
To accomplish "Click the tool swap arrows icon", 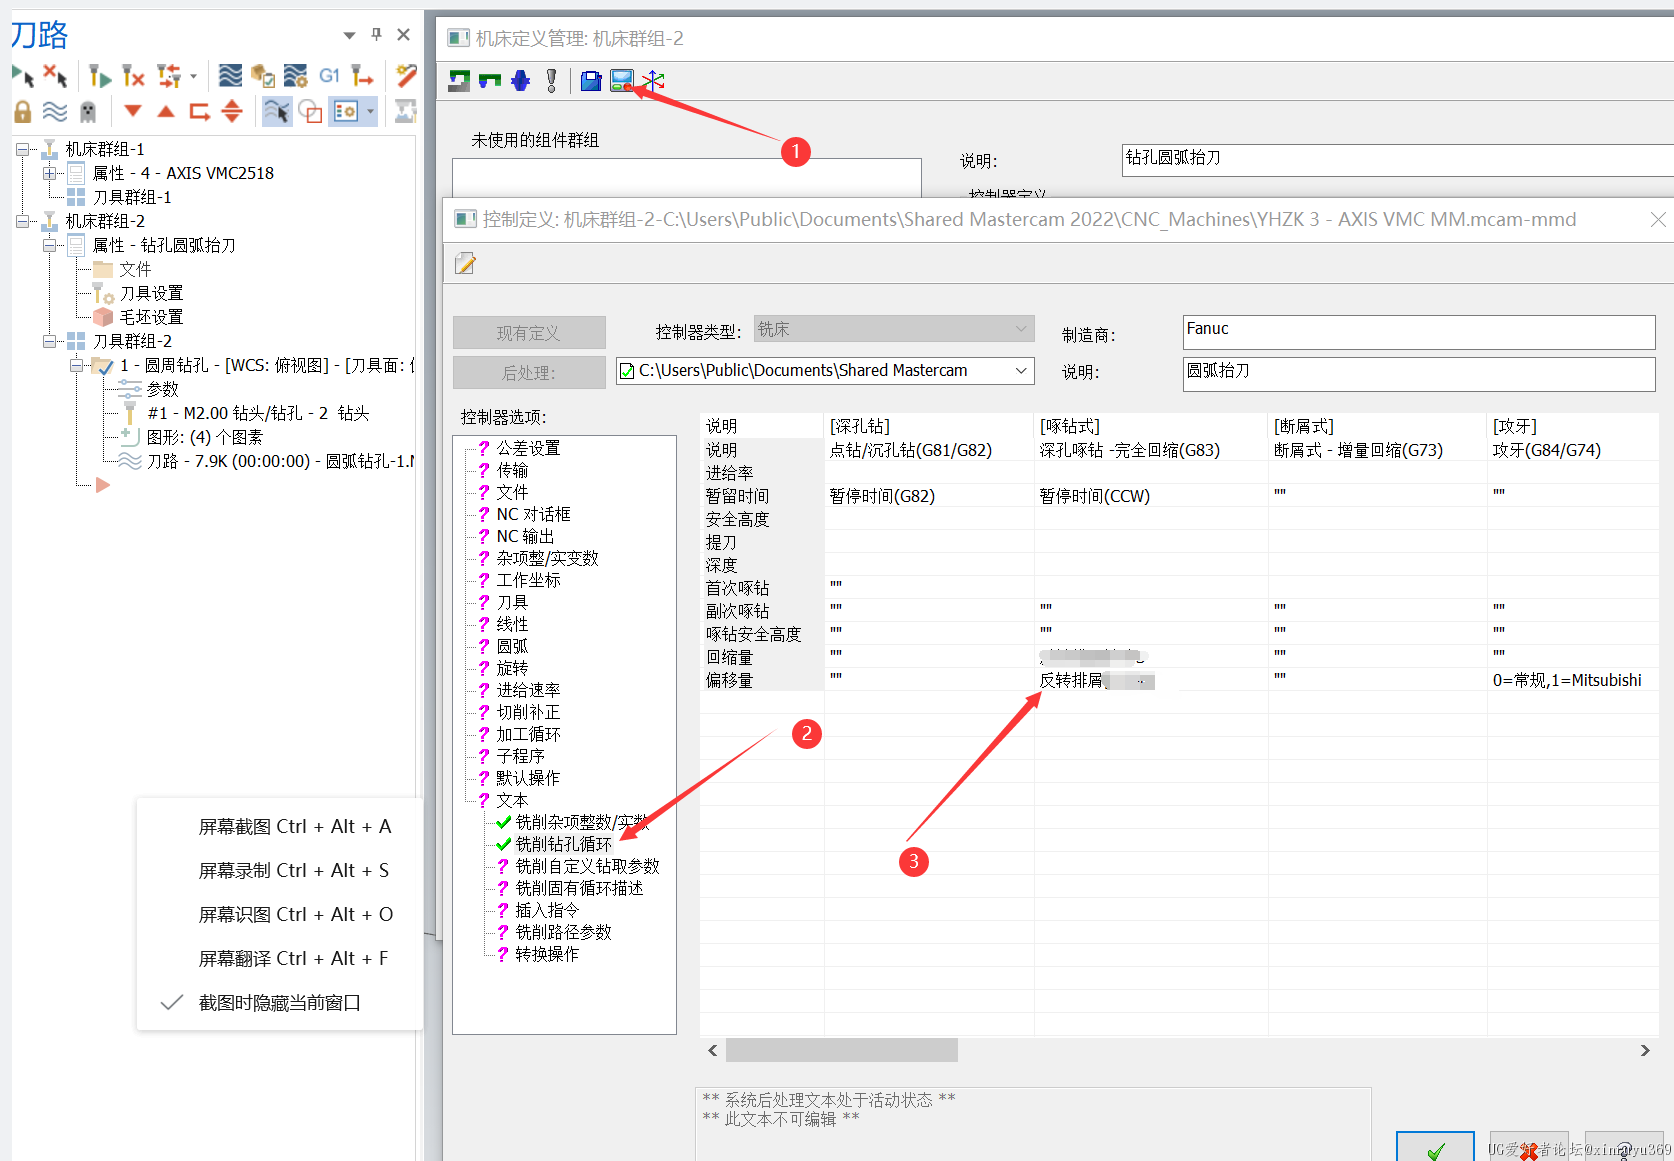I will [x=169, y=76].
